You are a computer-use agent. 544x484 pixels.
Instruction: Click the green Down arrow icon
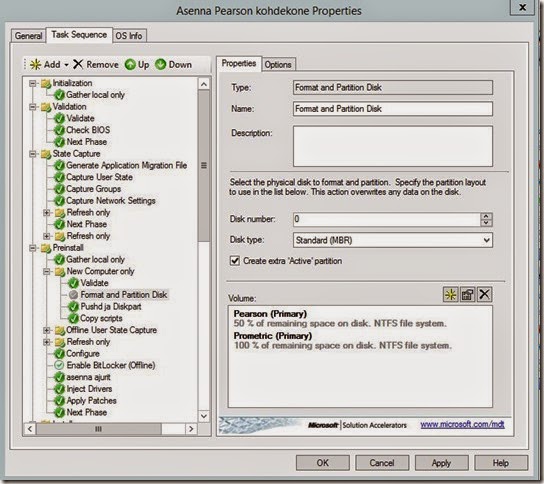[161, 64]
